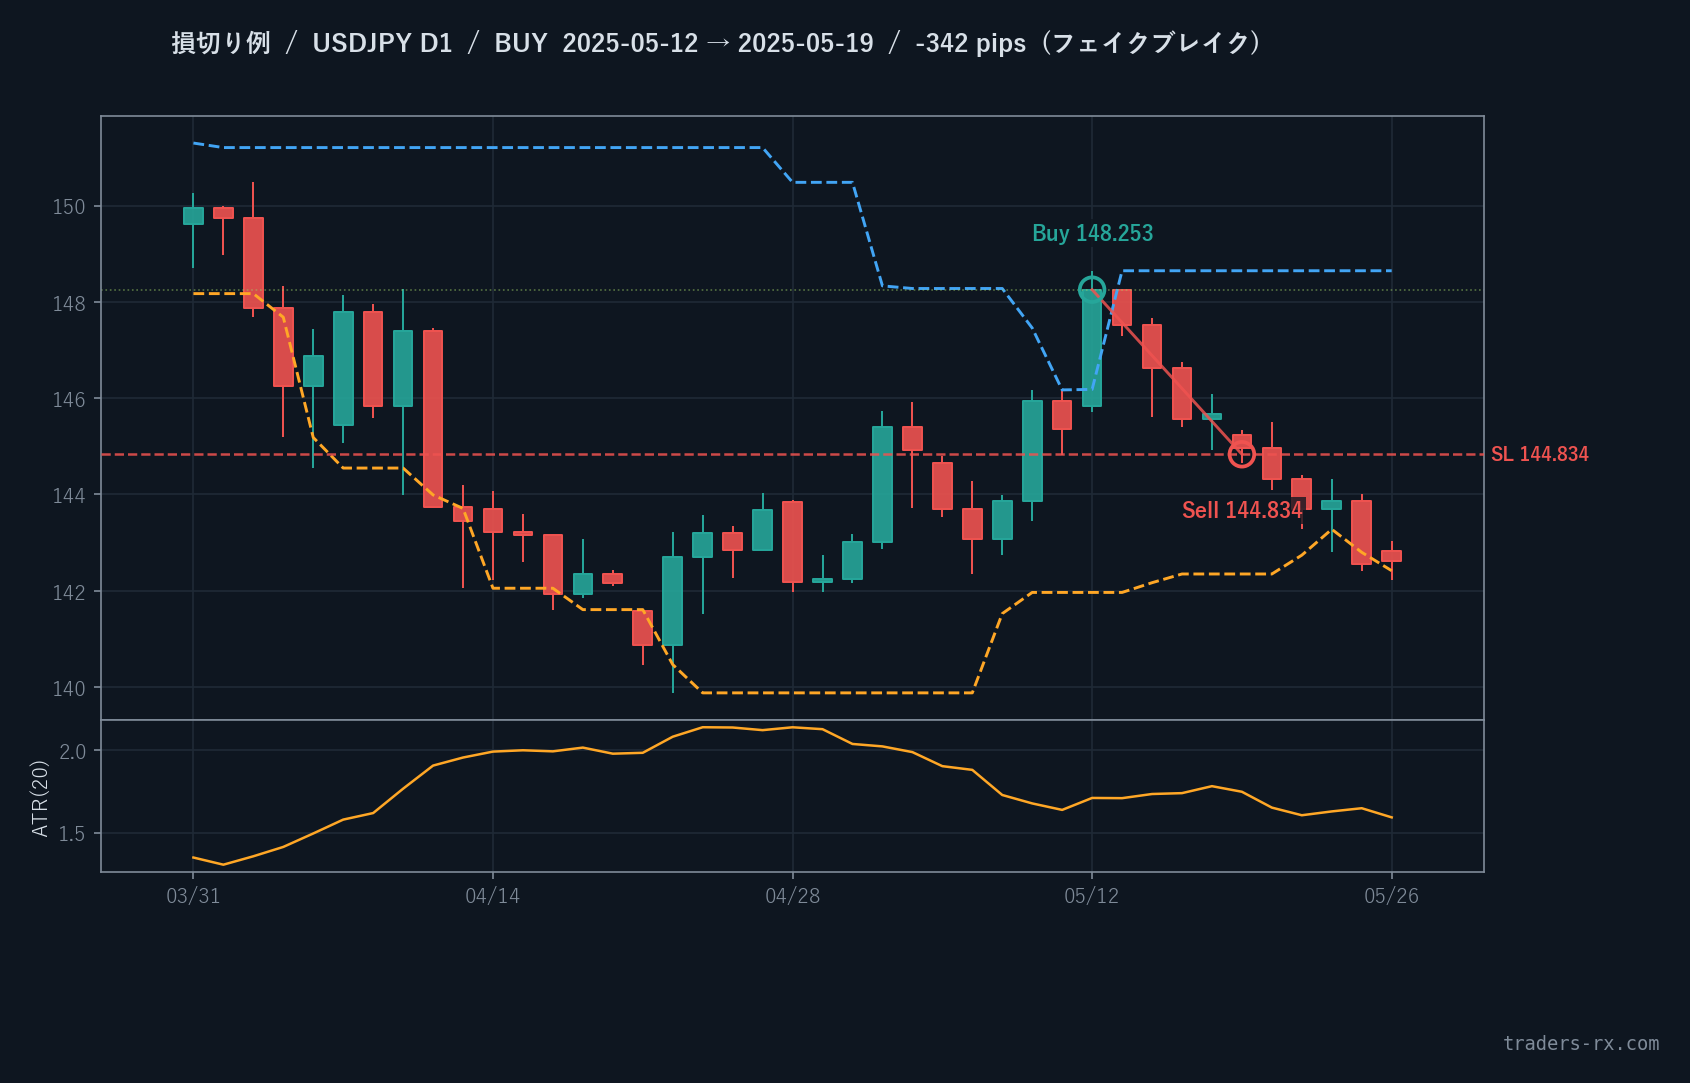The image size is (1690, 1083).
Task: Click the 03/31 date axis label
Action: (x=193, y=896)
